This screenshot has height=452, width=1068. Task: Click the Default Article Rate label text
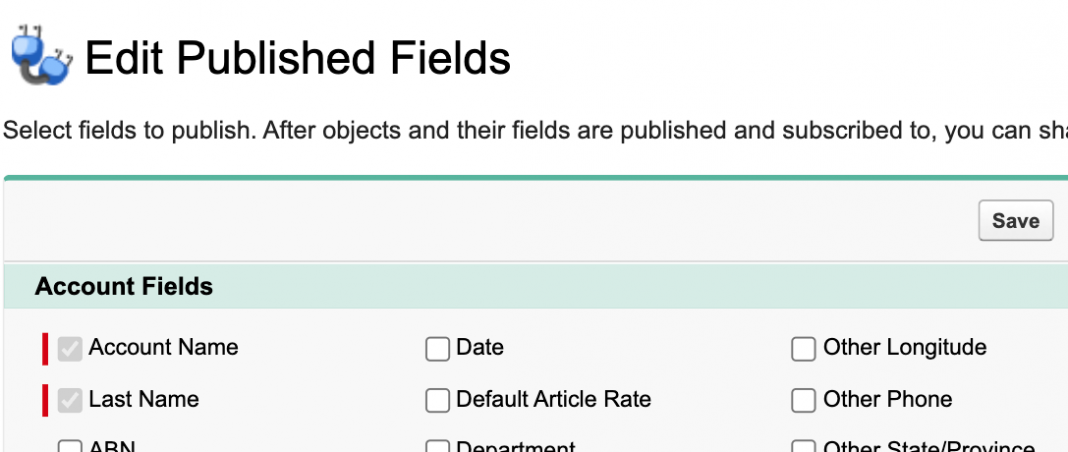(x=553, y=400)
